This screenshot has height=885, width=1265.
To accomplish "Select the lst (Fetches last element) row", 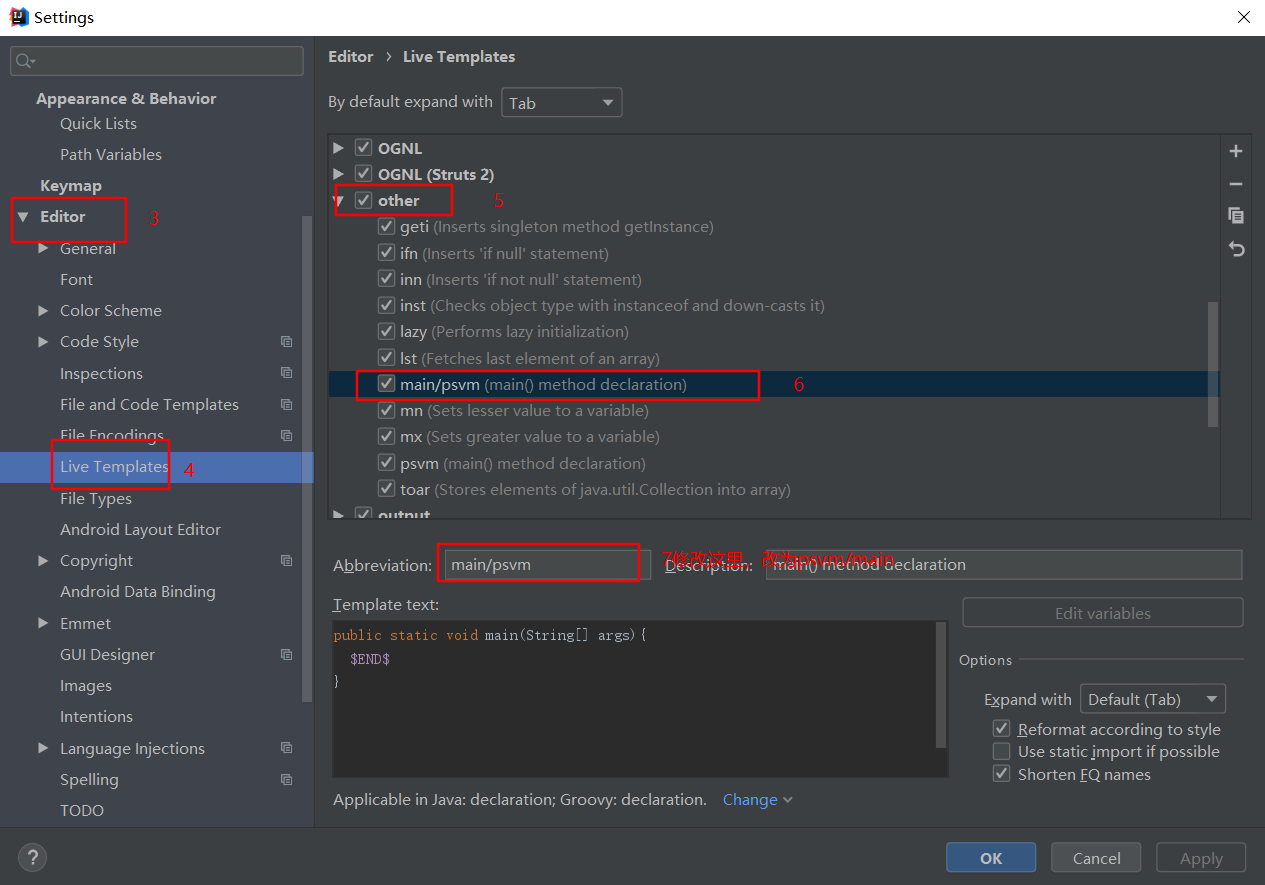I will click(774, 358).
